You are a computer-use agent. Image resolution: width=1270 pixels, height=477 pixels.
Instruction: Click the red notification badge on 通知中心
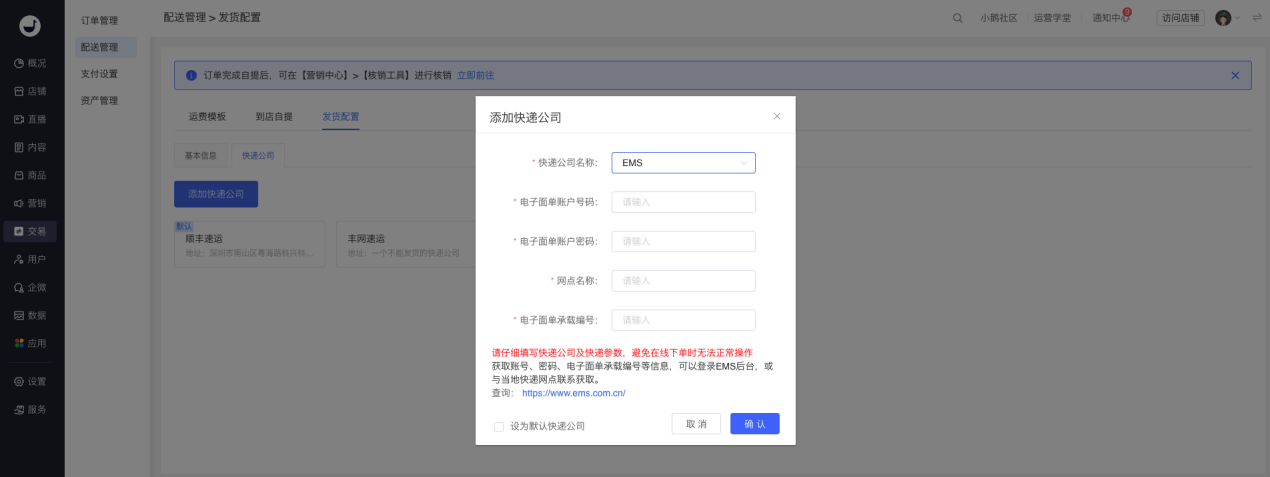coord(1127,12)
